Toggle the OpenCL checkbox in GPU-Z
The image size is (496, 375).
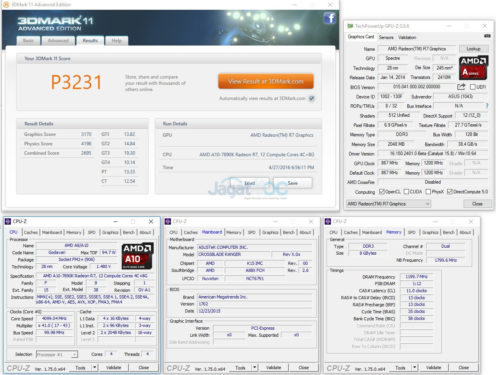point(382,192)
